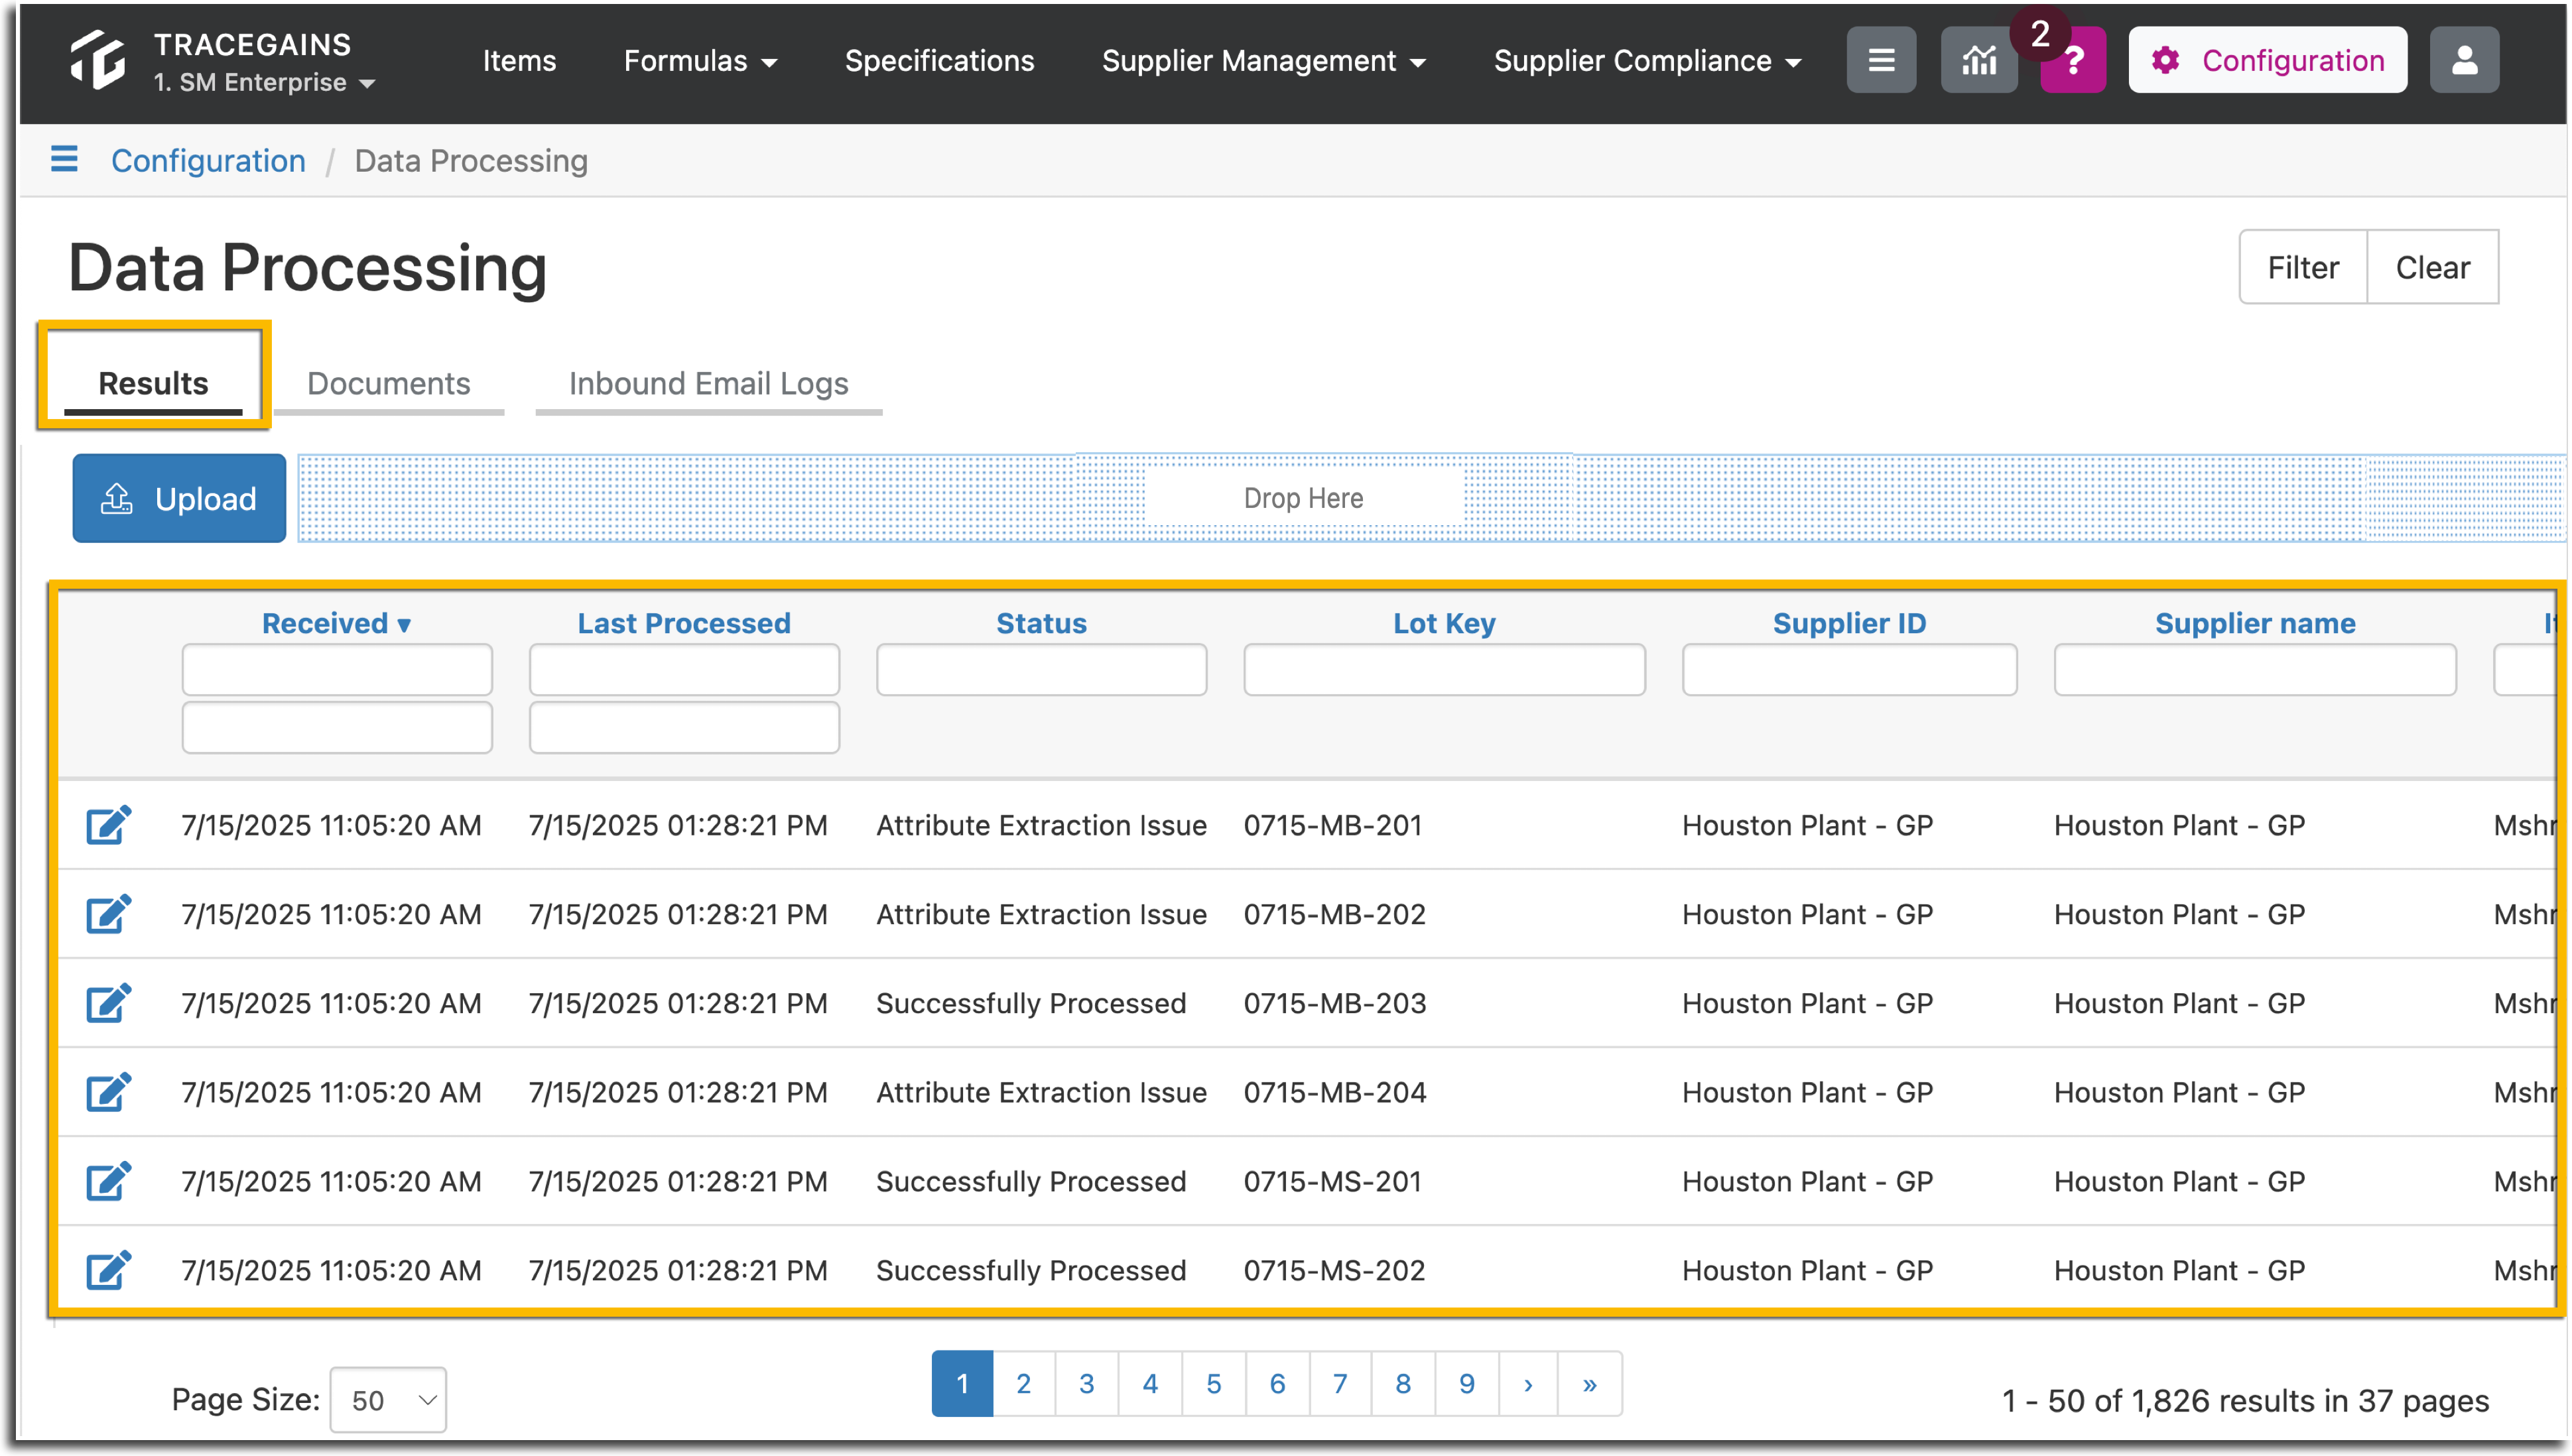Go to page 1 in pagination
Screen dimensions: 2572x1456
tap(962, 1383)
